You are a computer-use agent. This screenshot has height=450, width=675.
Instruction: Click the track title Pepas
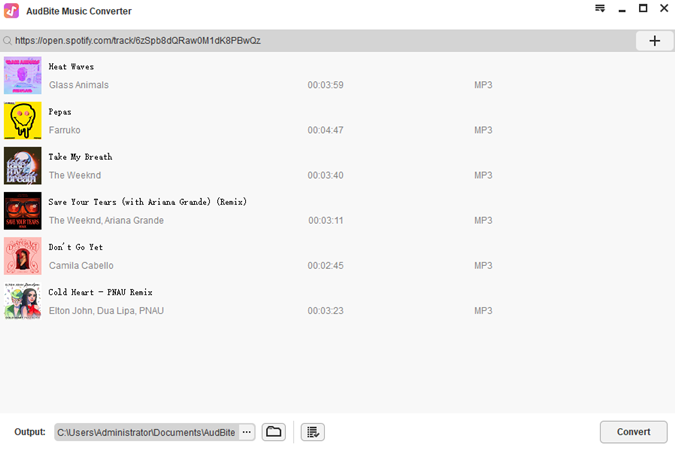click(x=60, y=112)
